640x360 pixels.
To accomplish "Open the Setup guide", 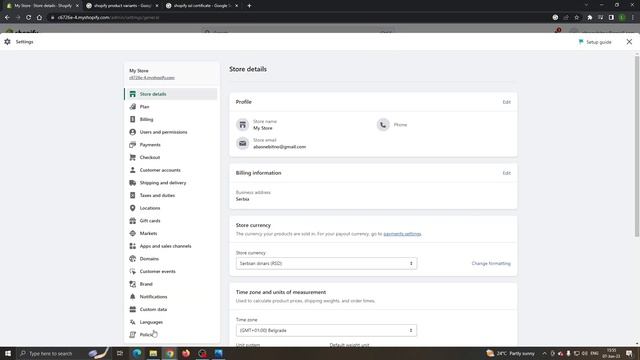I will point(595,42).
